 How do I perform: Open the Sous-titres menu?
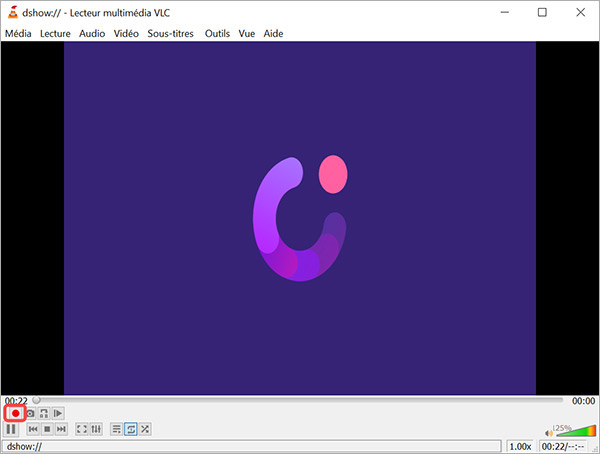(x=172, y=33)
